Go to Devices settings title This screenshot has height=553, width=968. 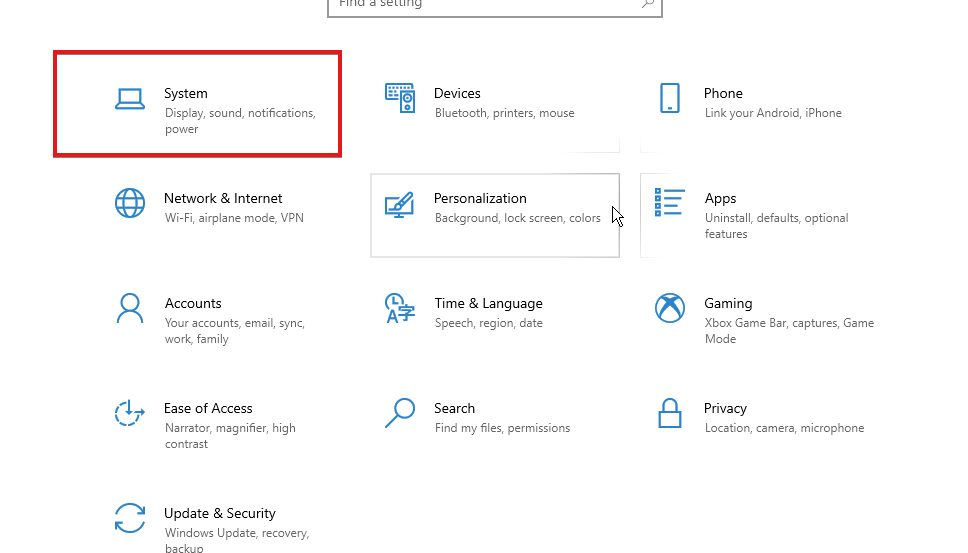pos(457,93)
